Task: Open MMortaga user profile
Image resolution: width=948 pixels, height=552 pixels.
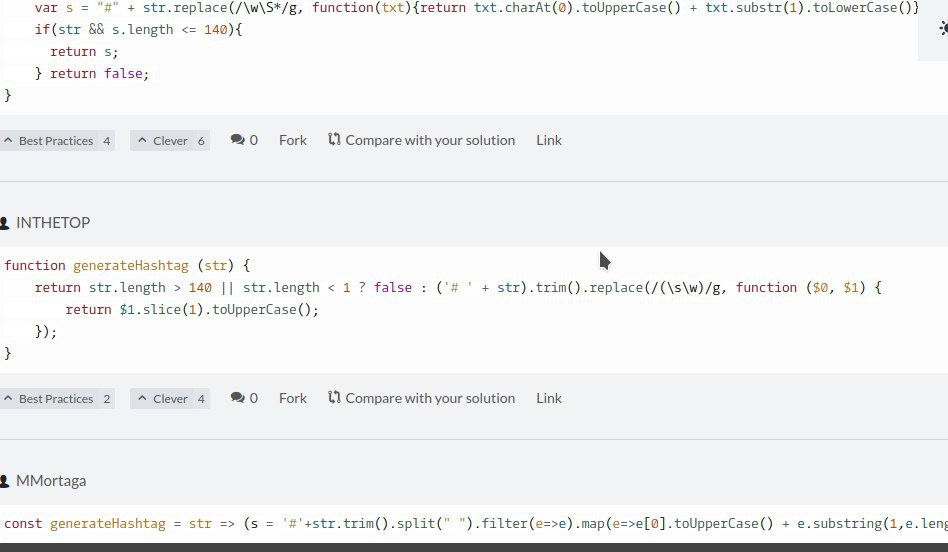Action: 51,481
